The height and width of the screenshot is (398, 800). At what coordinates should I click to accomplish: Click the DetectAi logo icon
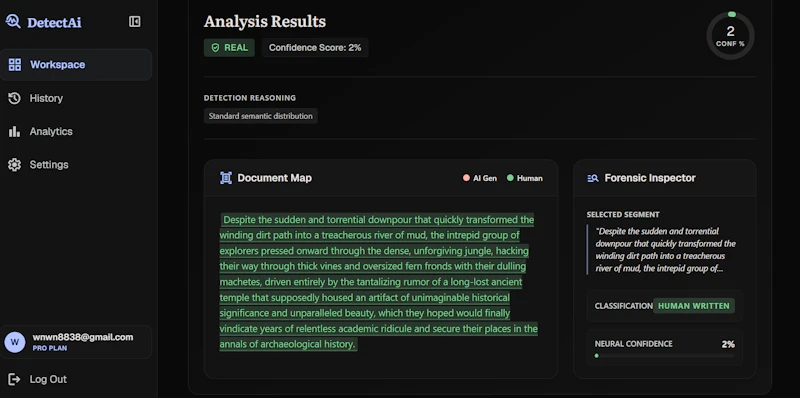tap(13, 21)
